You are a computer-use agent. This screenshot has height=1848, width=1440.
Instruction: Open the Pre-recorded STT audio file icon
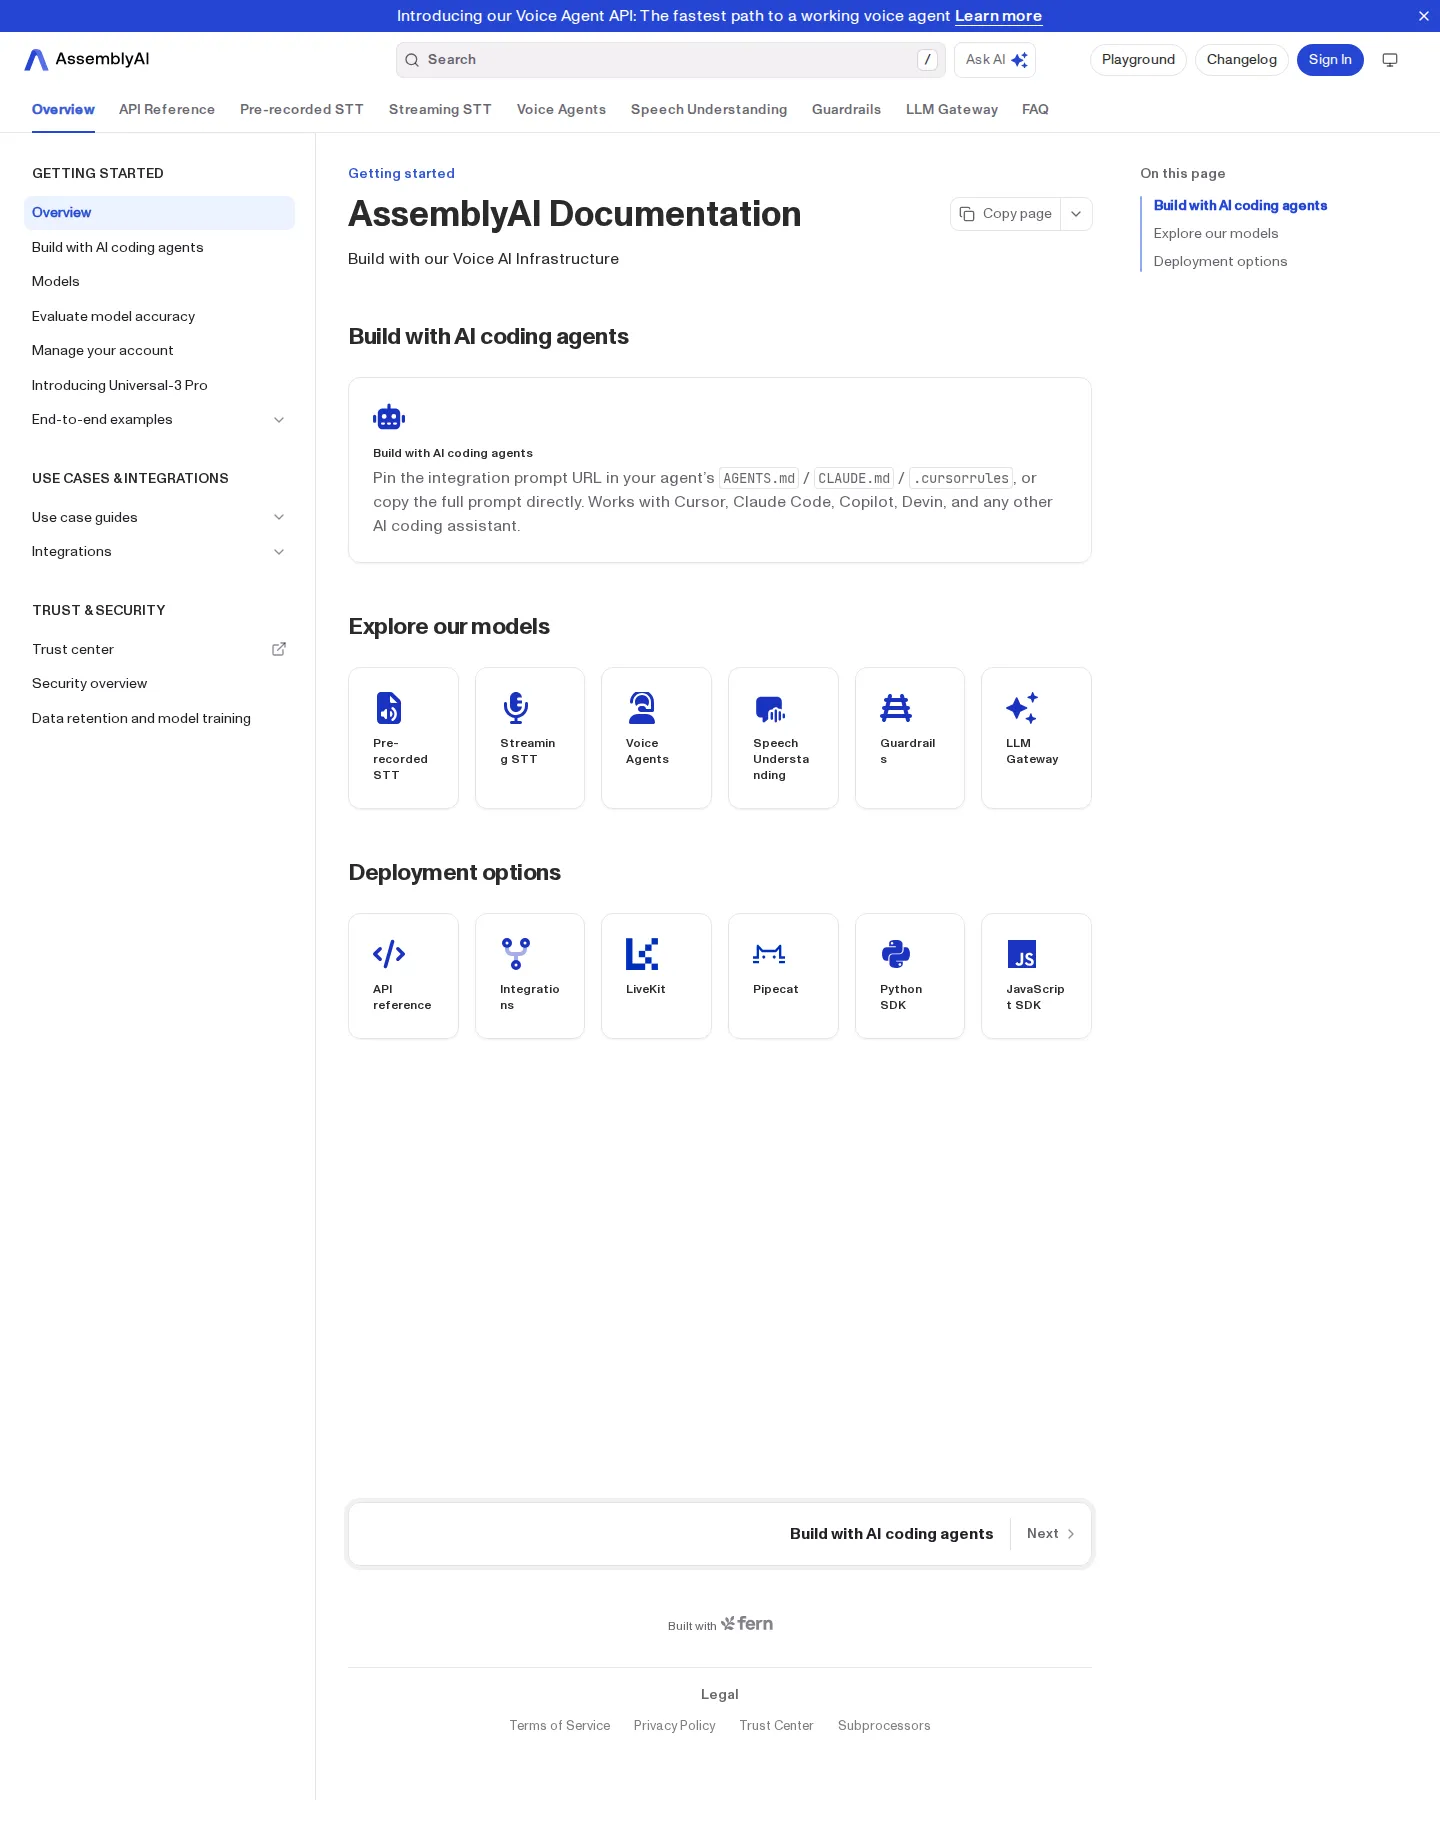pos(389,707)
